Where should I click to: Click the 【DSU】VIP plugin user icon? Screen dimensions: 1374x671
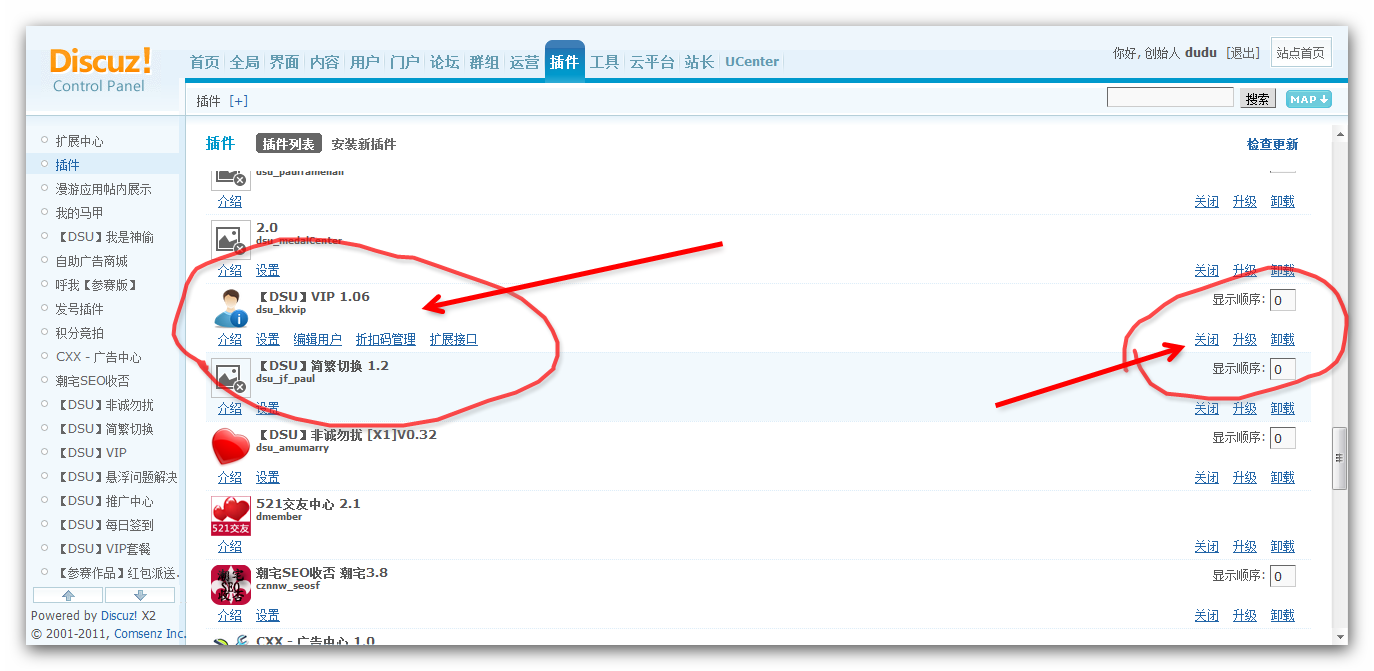[x=231, y=308]
